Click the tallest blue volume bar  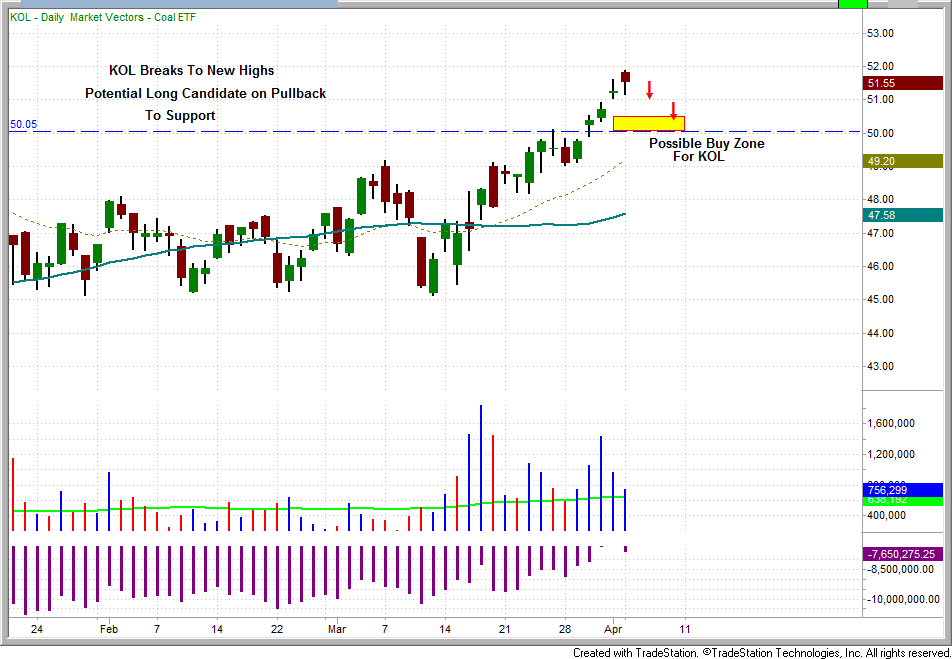pyautogui.click(x=481, y=468)
